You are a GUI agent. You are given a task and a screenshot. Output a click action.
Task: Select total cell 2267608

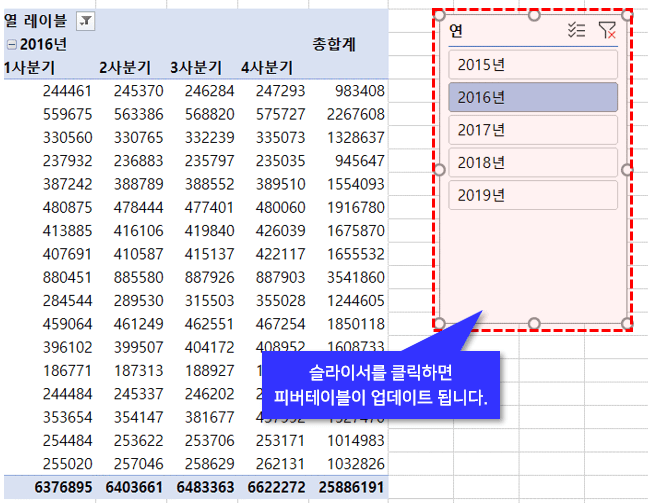pyautogui.click(x=356, y=114)
